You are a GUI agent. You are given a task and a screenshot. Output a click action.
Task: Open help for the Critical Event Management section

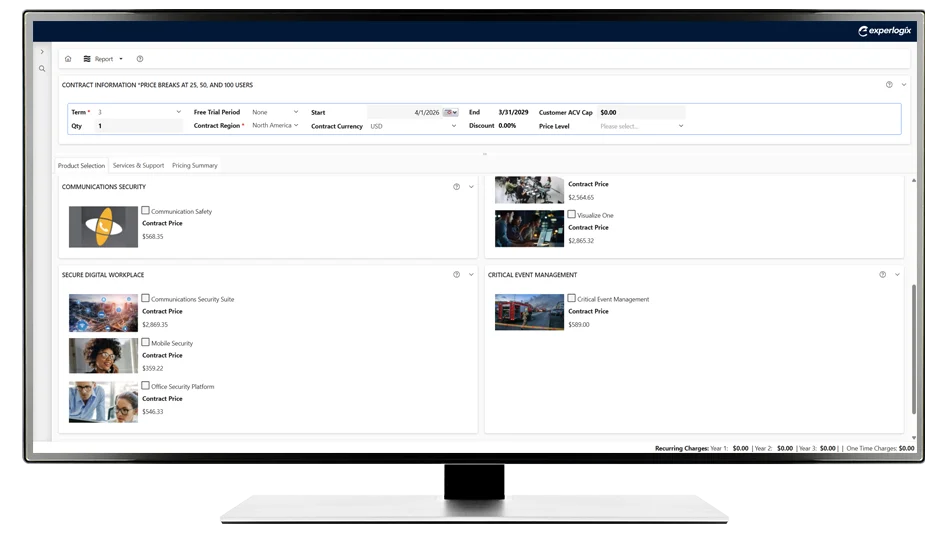[x=882, y=275]
